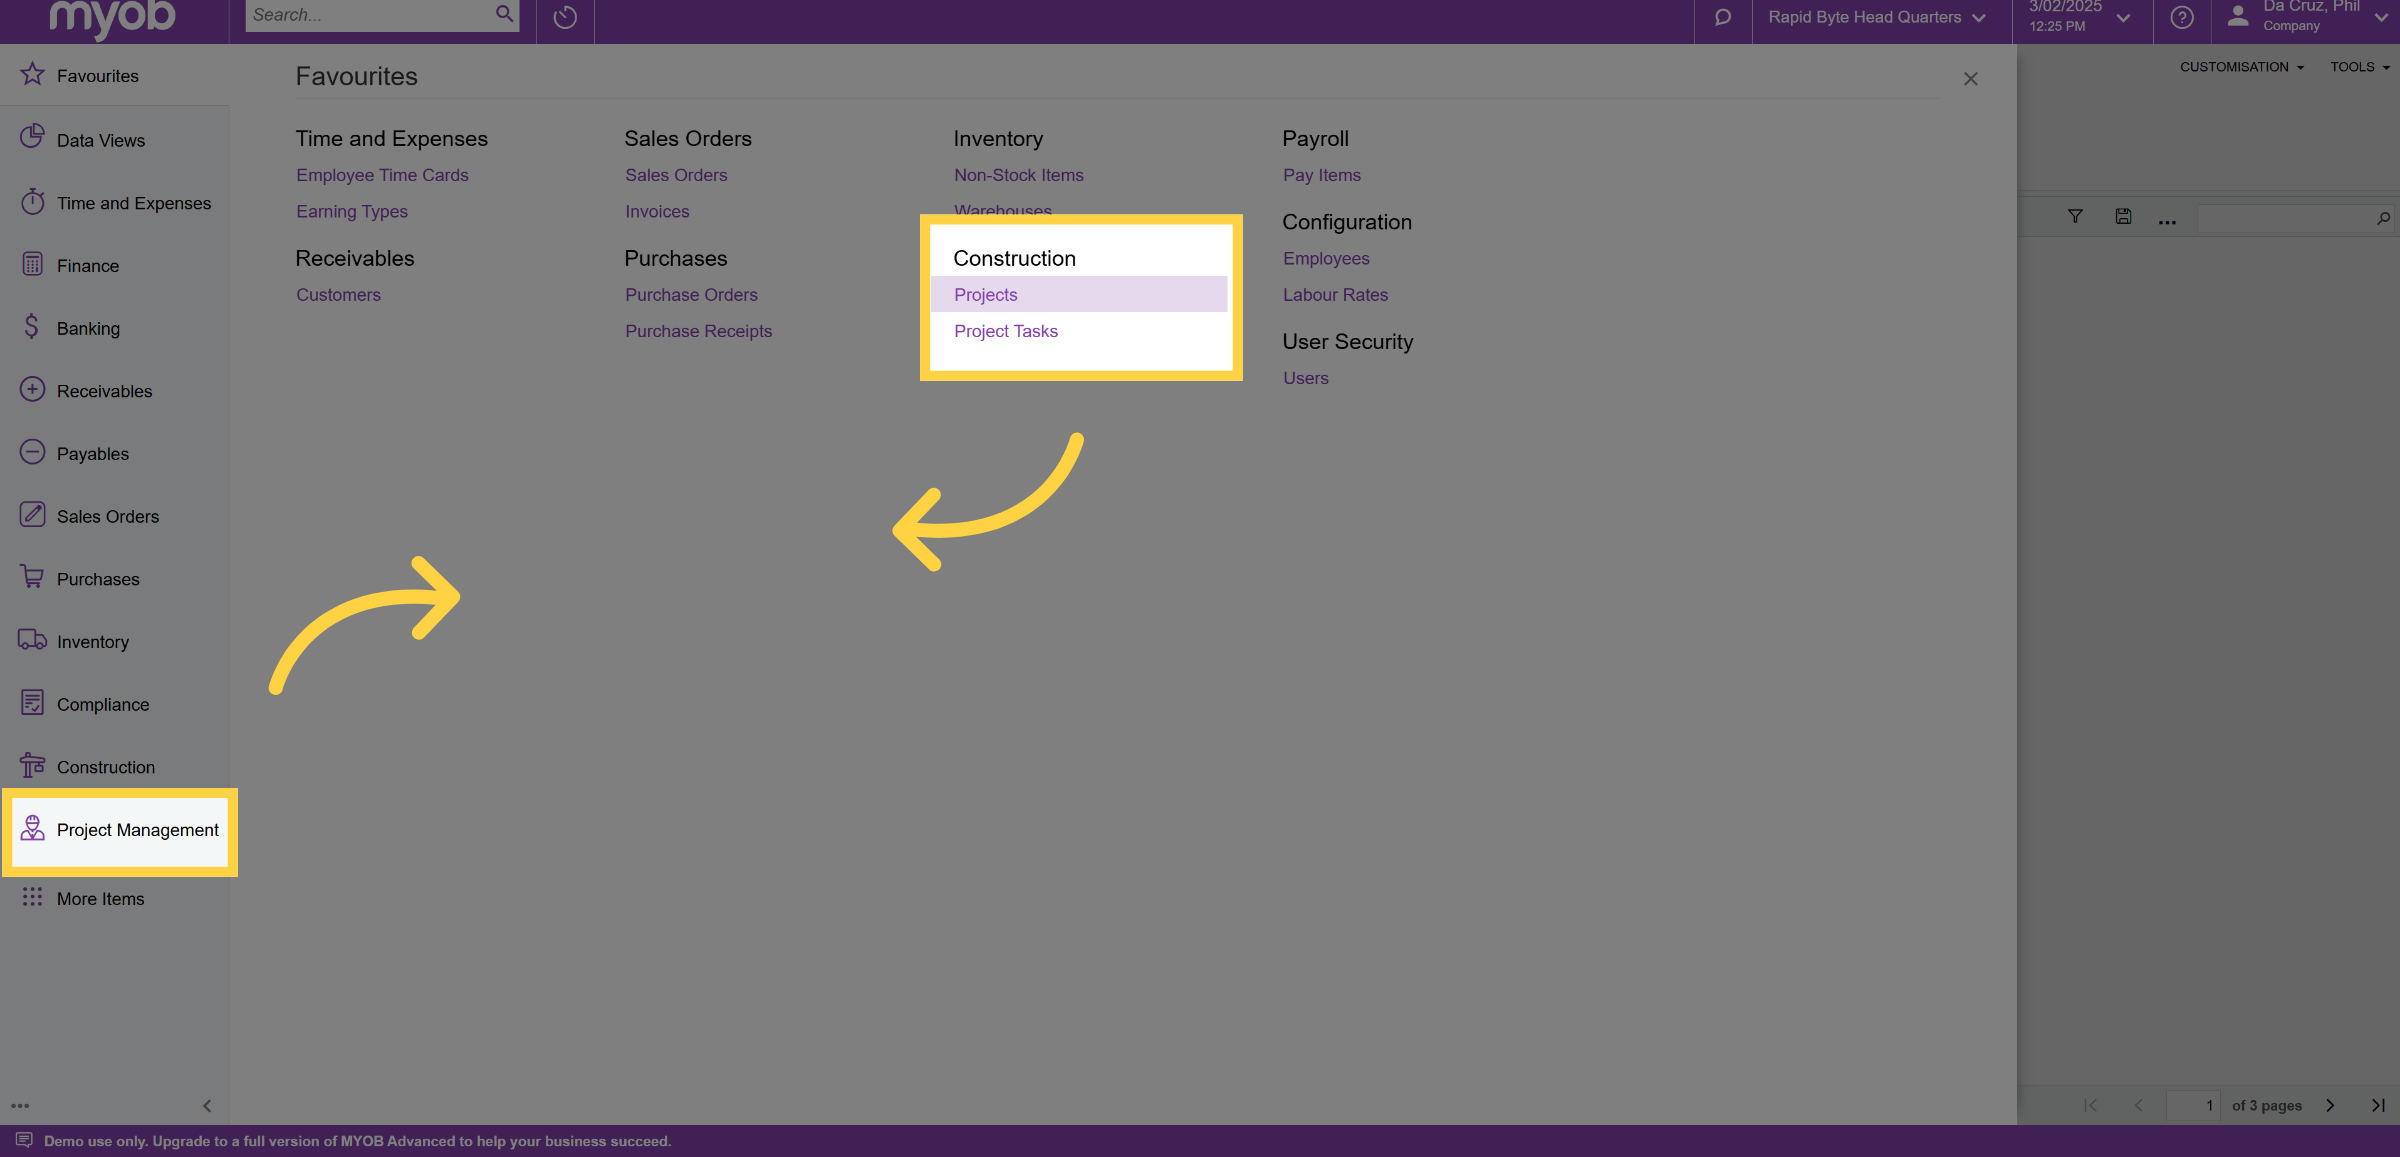2400x1157 pixels.
Task: Jump to the last page button
Action: (x=2378, y=1105)
